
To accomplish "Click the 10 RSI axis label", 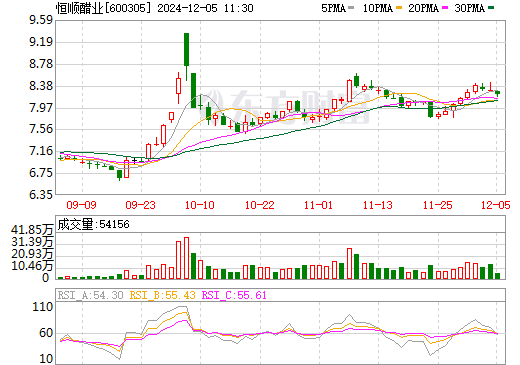I will pyautogui.click(x=46, y=359).
